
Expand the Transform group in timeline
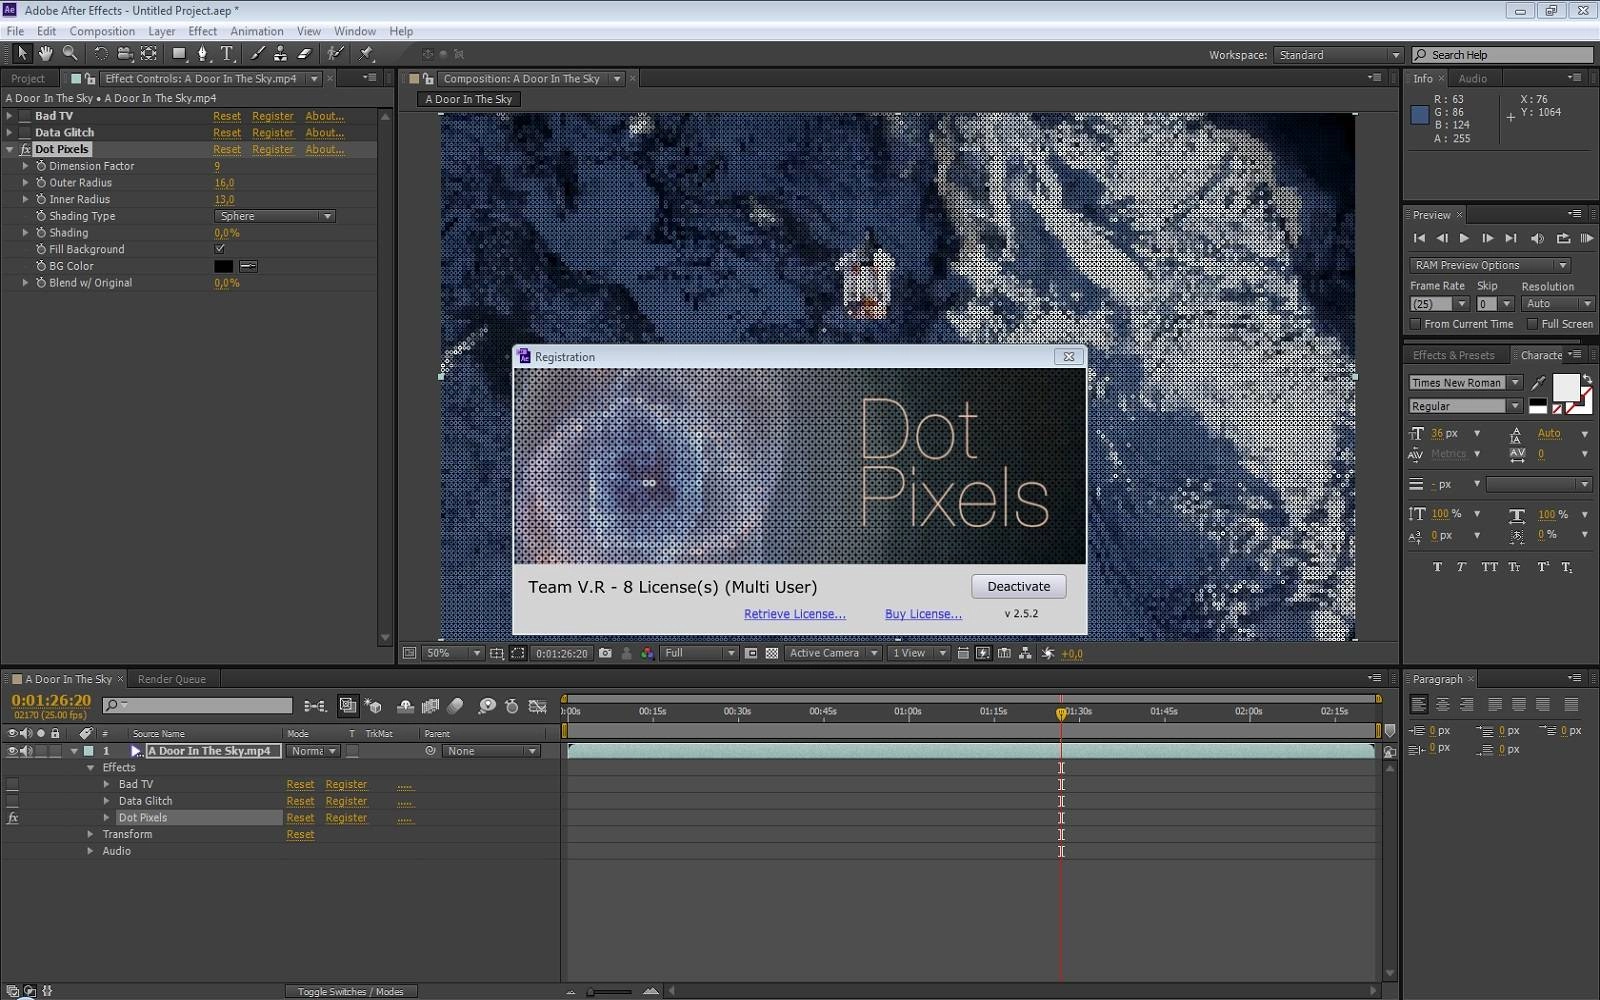(90, 834)
